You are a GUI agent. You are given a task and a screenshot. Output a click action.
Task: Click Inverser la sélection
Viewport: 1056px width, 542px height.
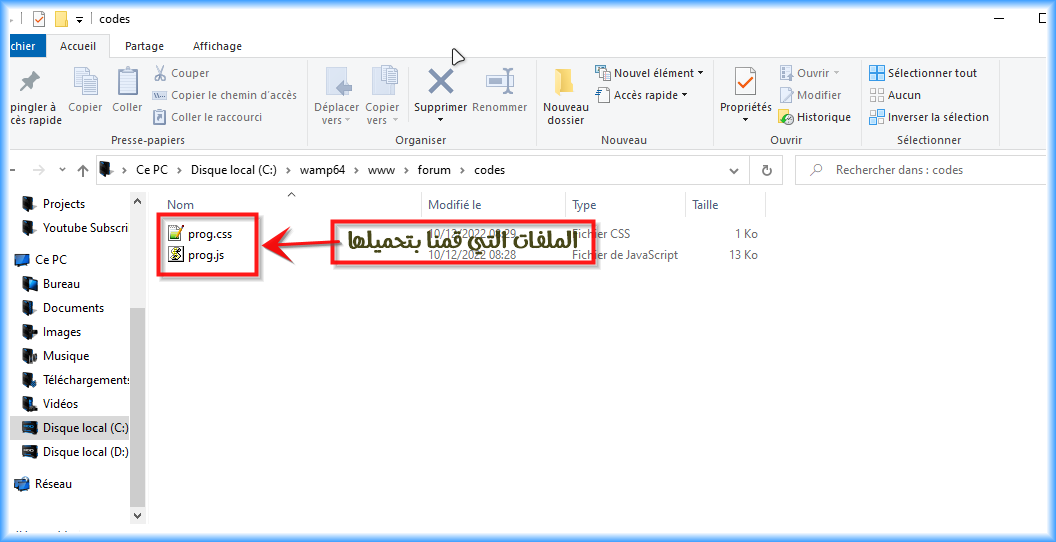pos(929,117)
